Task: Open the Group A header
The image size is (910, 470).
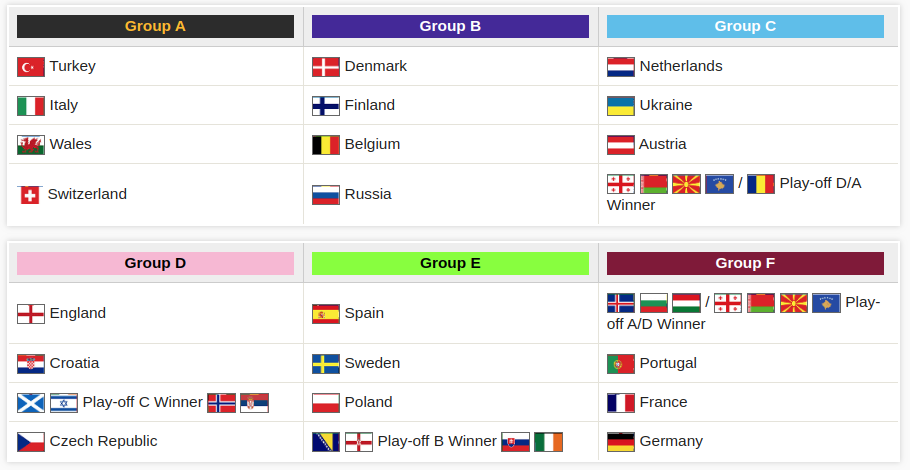Action: click(156, 26)
